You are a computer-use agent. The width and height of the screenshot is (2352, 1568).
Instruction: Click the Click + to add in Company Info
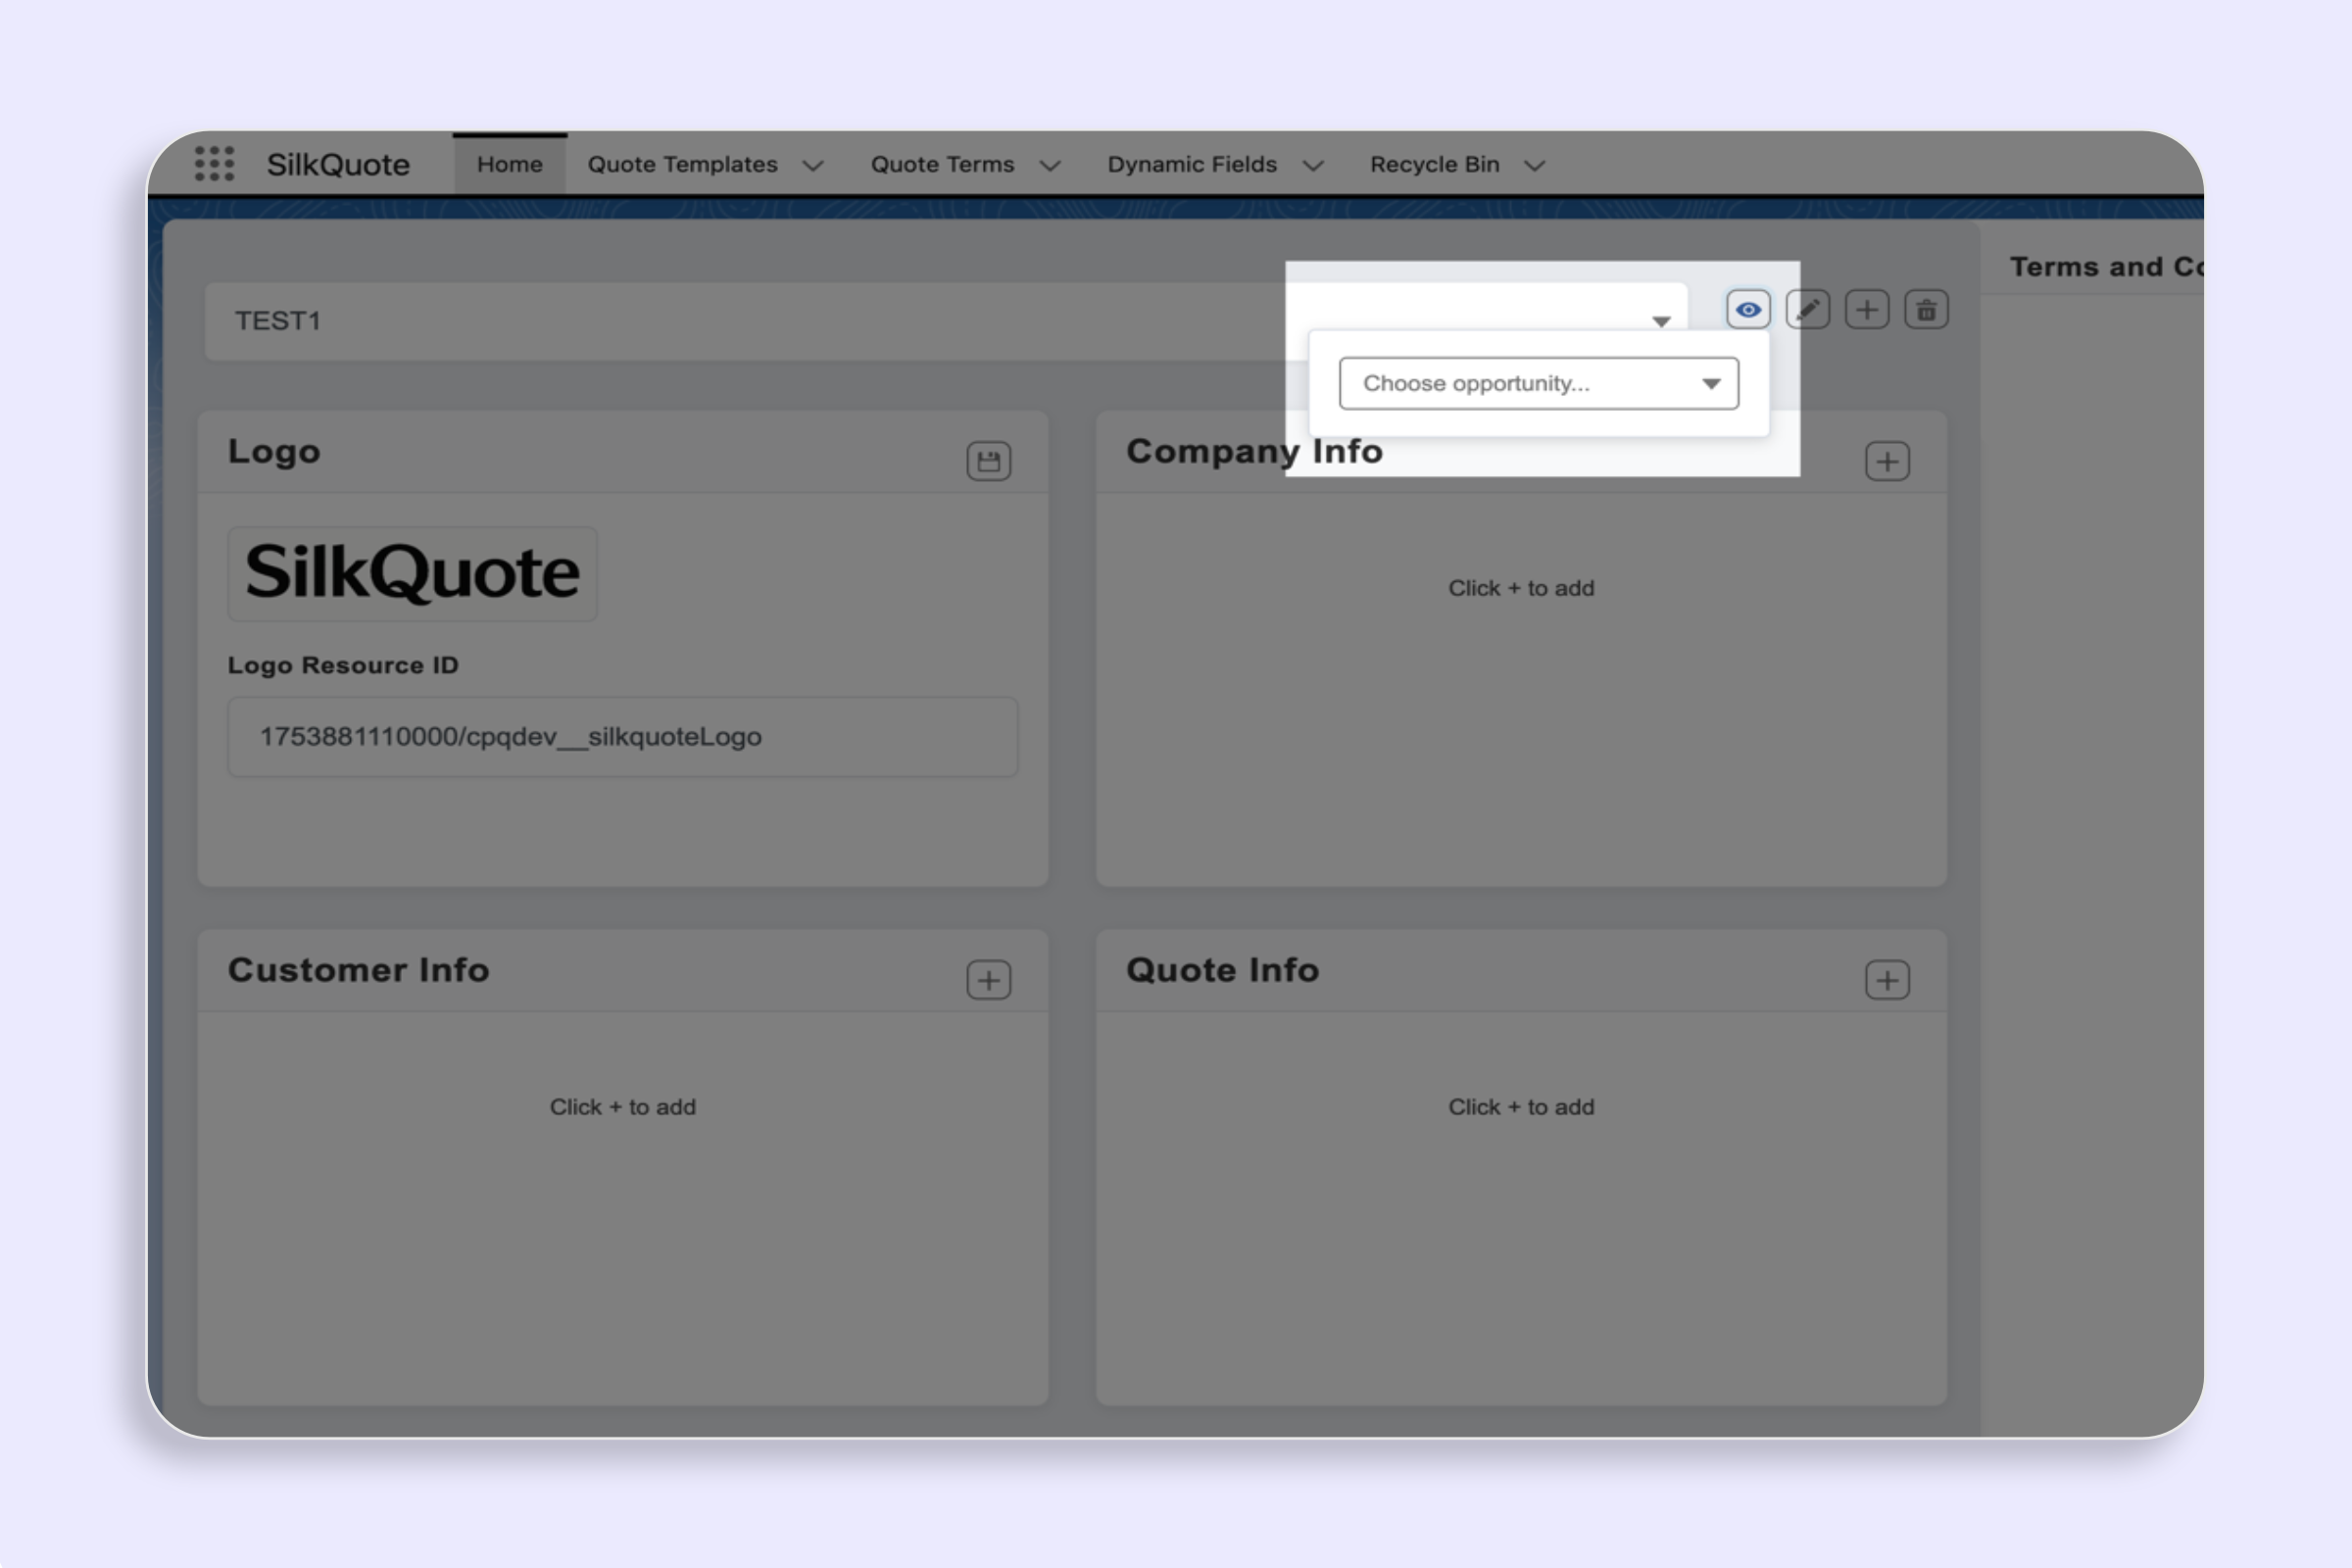tap(1521, 588)
